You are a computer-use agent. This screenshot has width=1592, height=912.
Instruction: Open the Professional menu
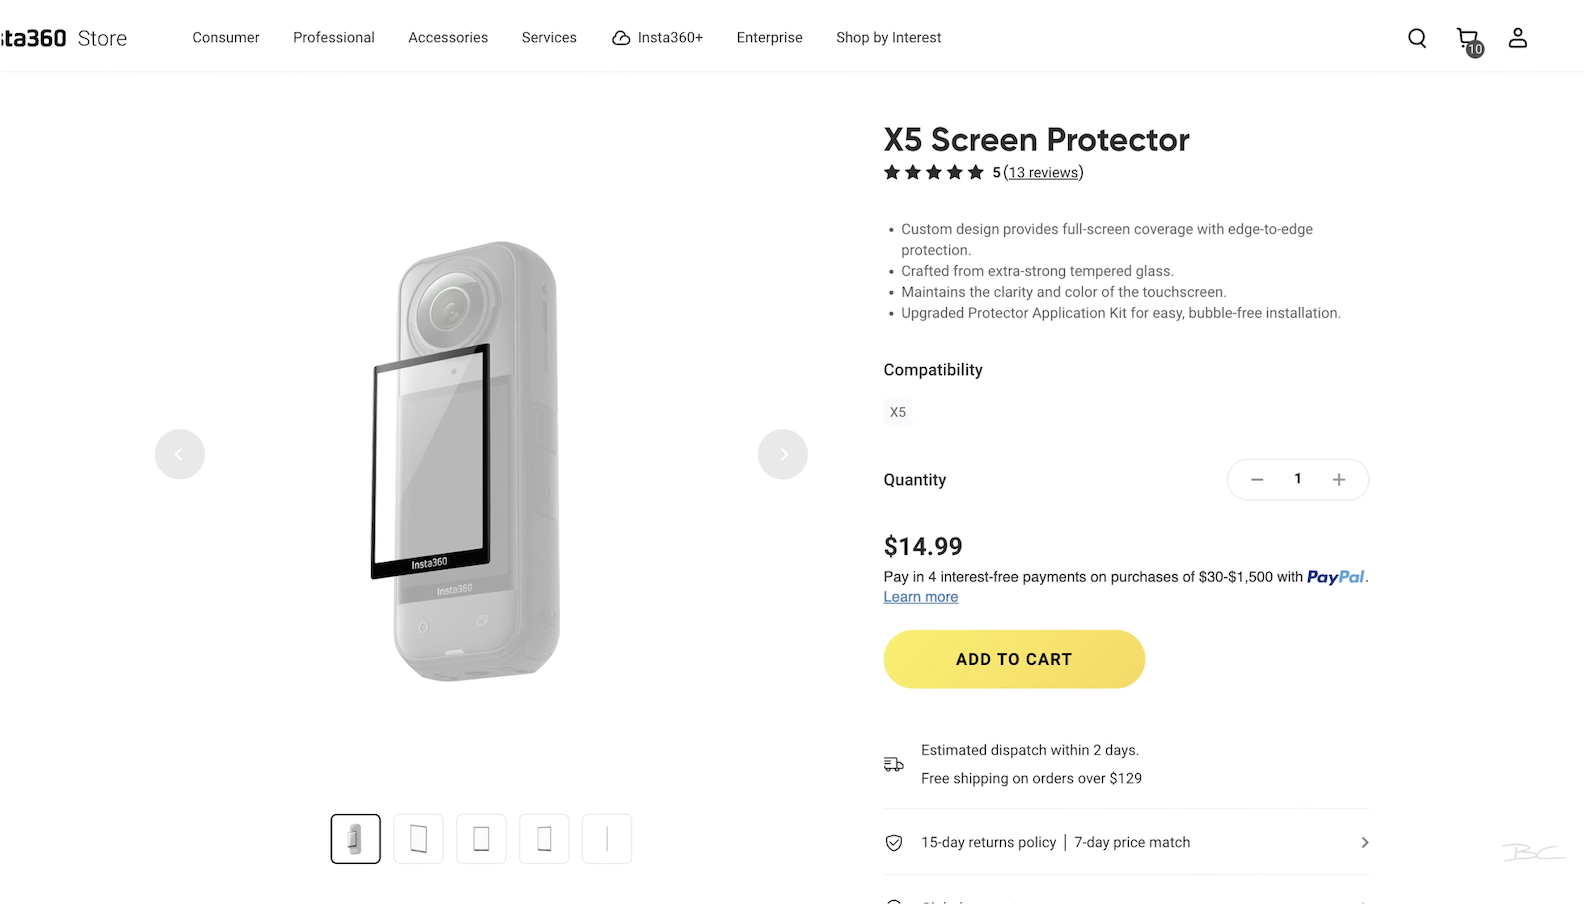pyautogui.click(x=334, y=38)
